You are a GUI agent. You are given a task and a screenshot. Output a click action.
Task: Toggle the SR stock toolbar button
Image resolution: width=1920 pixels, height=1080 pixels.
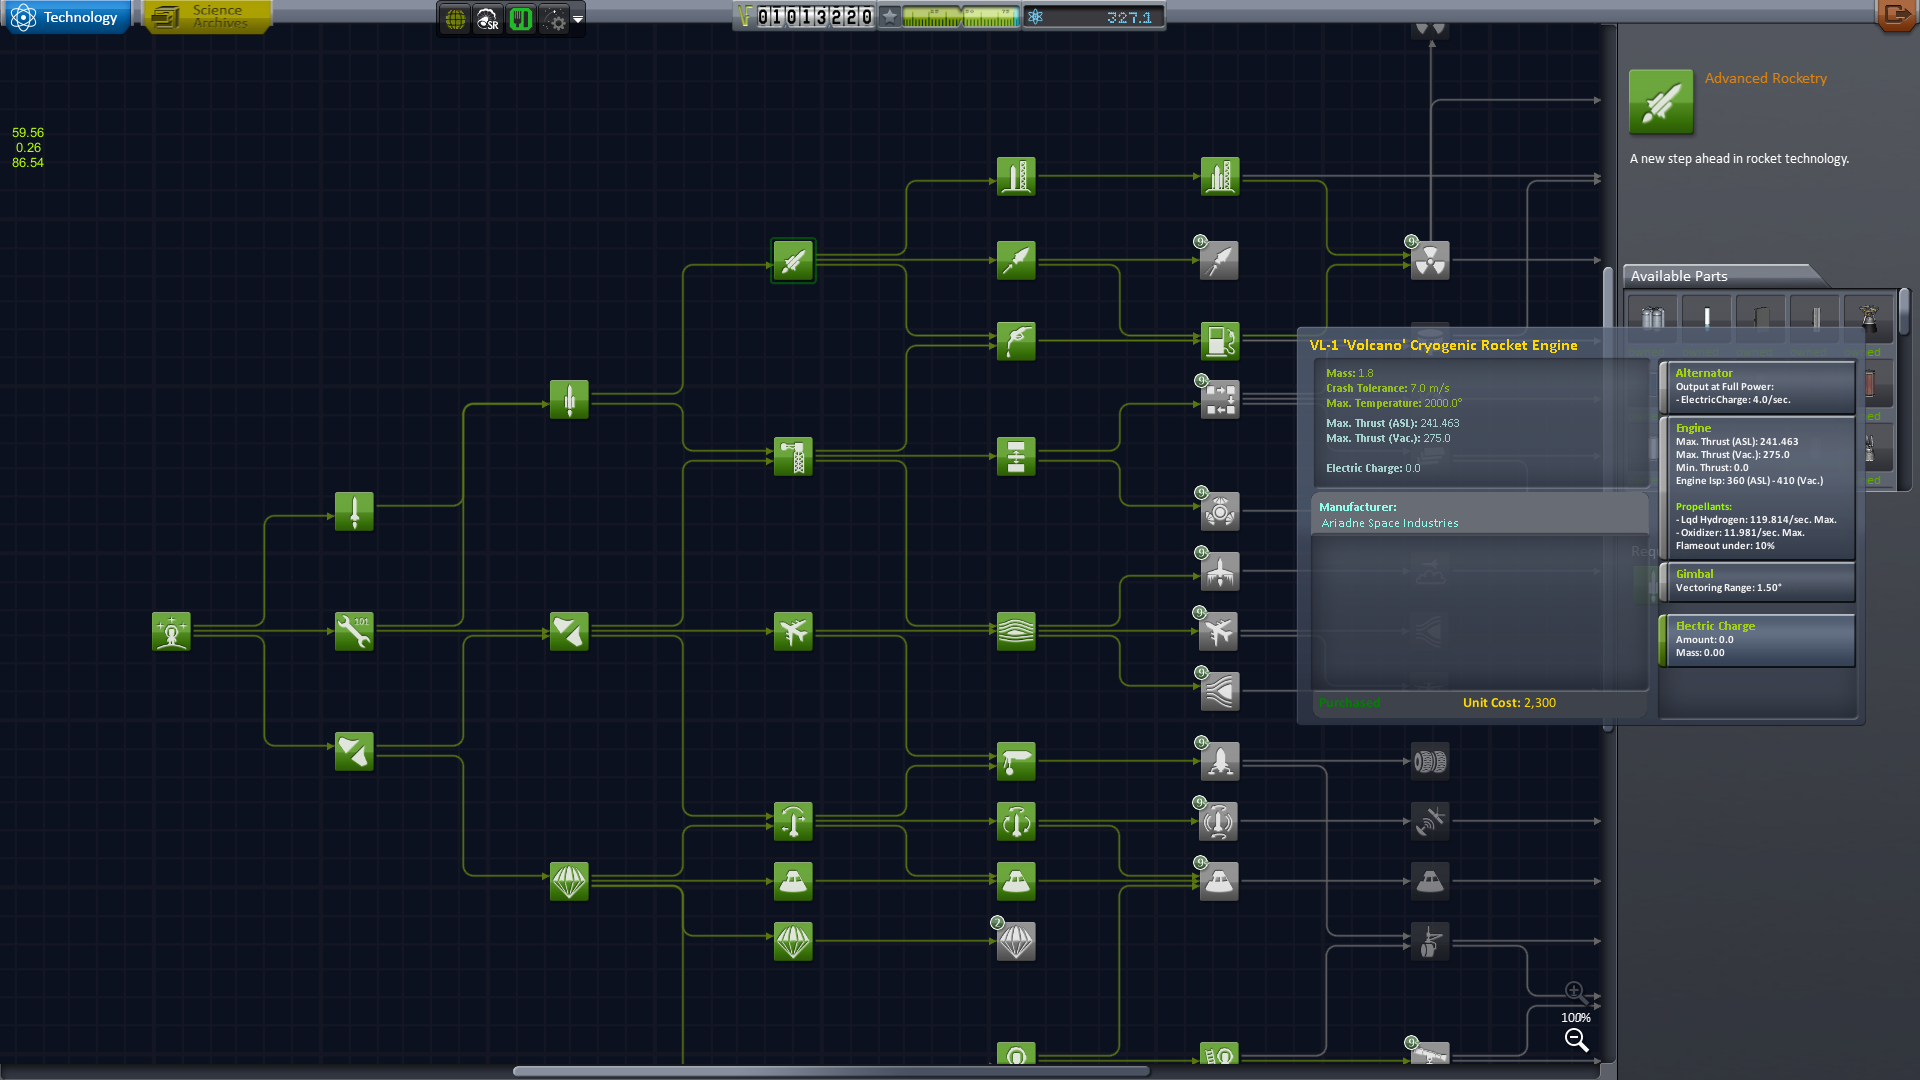click(x=488, y=19)
